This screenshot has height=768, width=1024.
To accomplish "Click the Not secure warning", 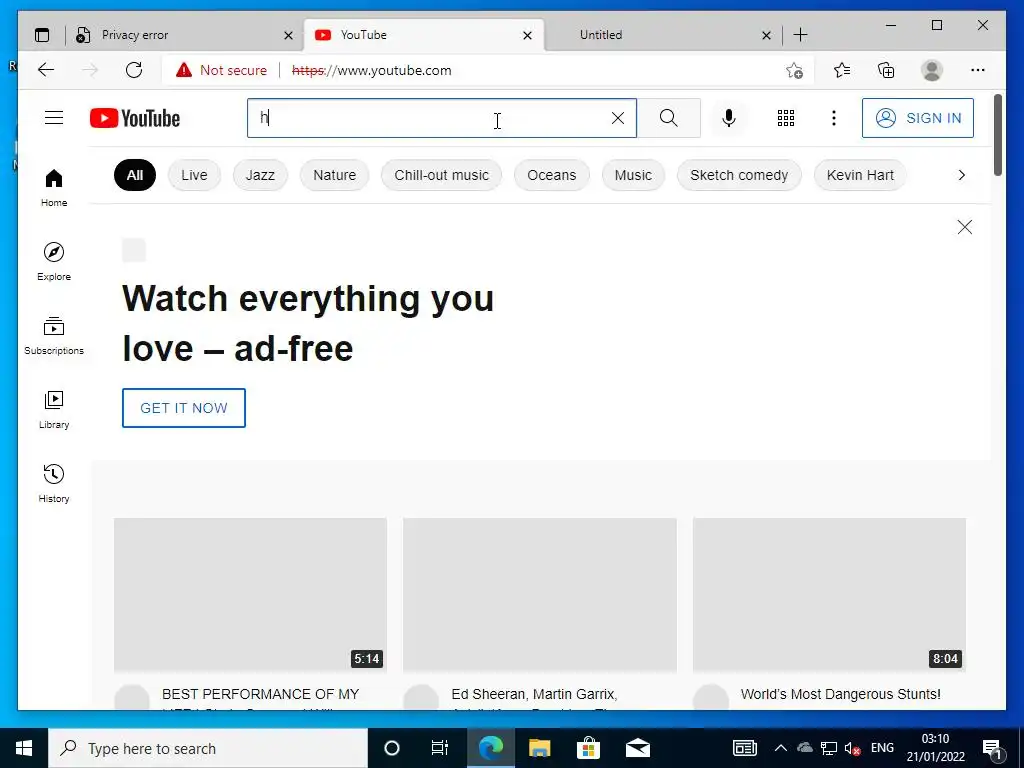I will [221, 70].
